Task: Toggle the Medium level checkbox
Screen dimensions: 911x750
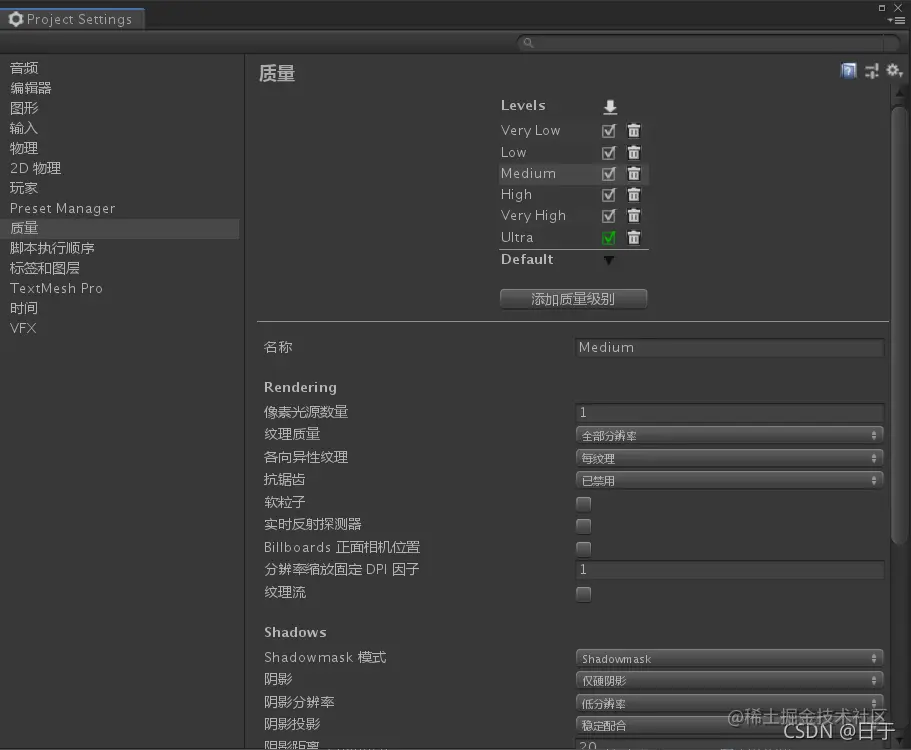Action: tap(608, 174)
